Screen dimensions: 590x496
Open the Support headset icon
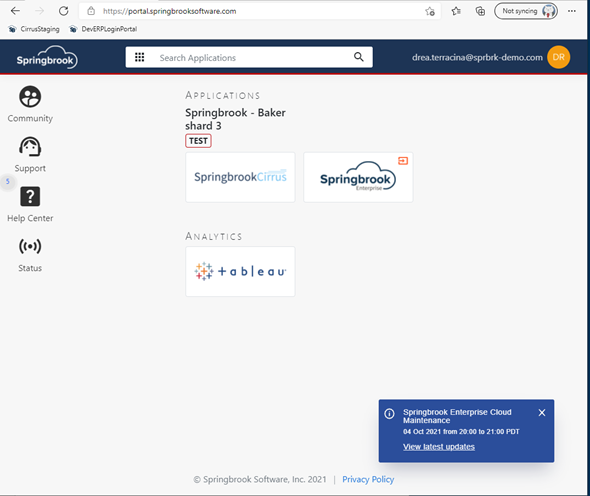click(30, 146)
